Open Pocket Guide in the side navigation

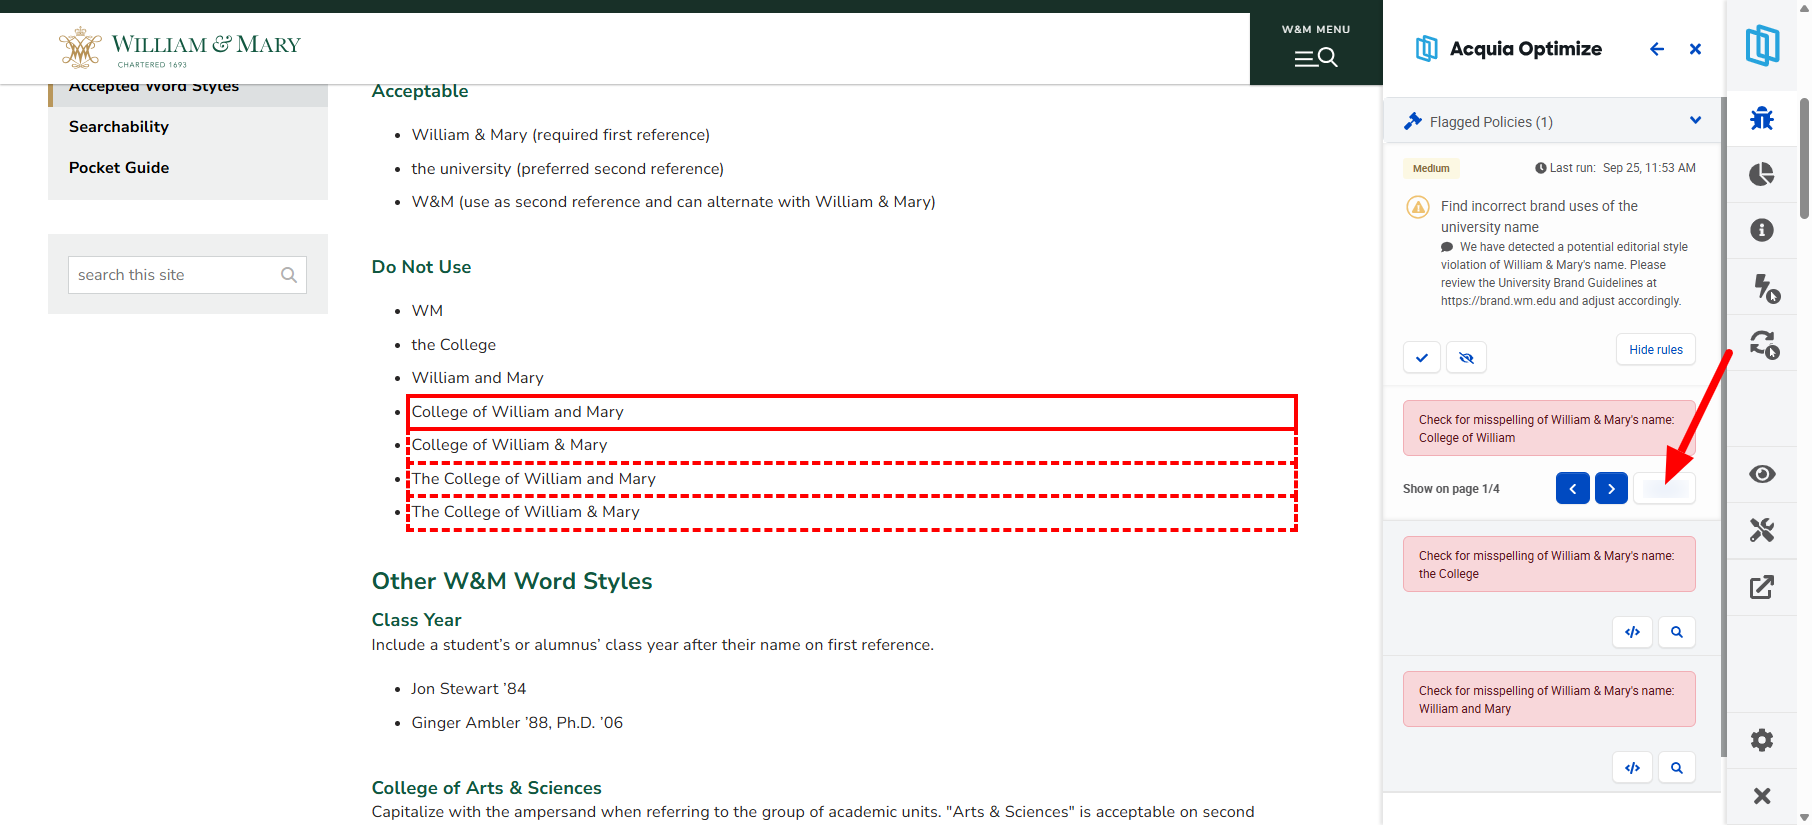coord(119,168)
